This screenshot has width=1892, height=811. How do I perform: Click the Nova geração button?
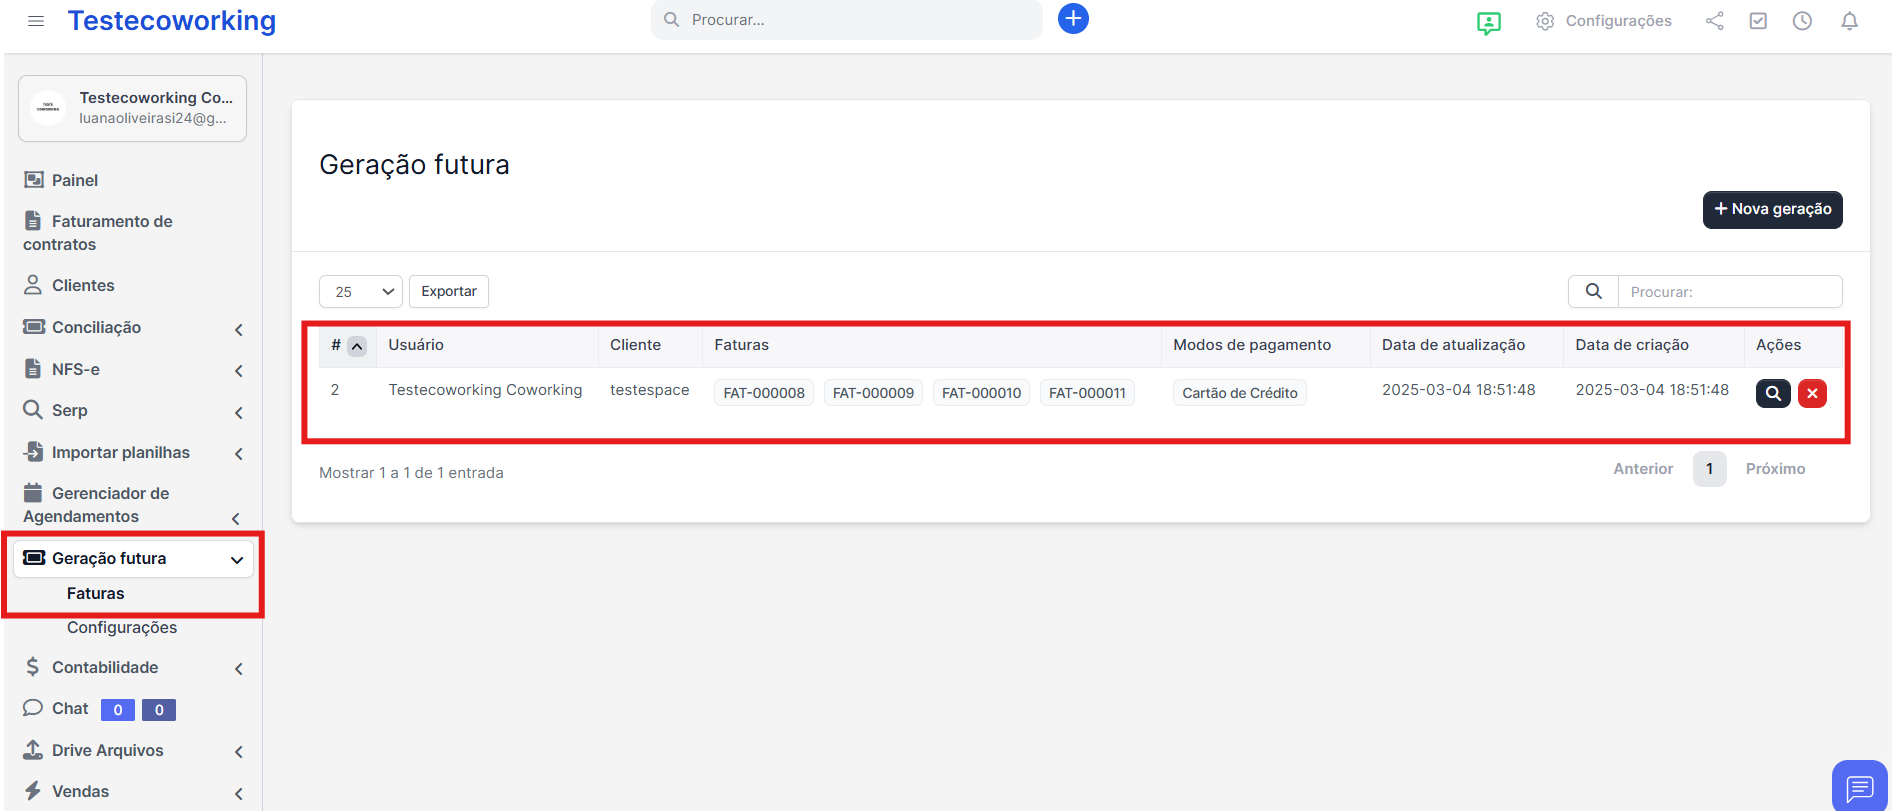click(1772, 210)
